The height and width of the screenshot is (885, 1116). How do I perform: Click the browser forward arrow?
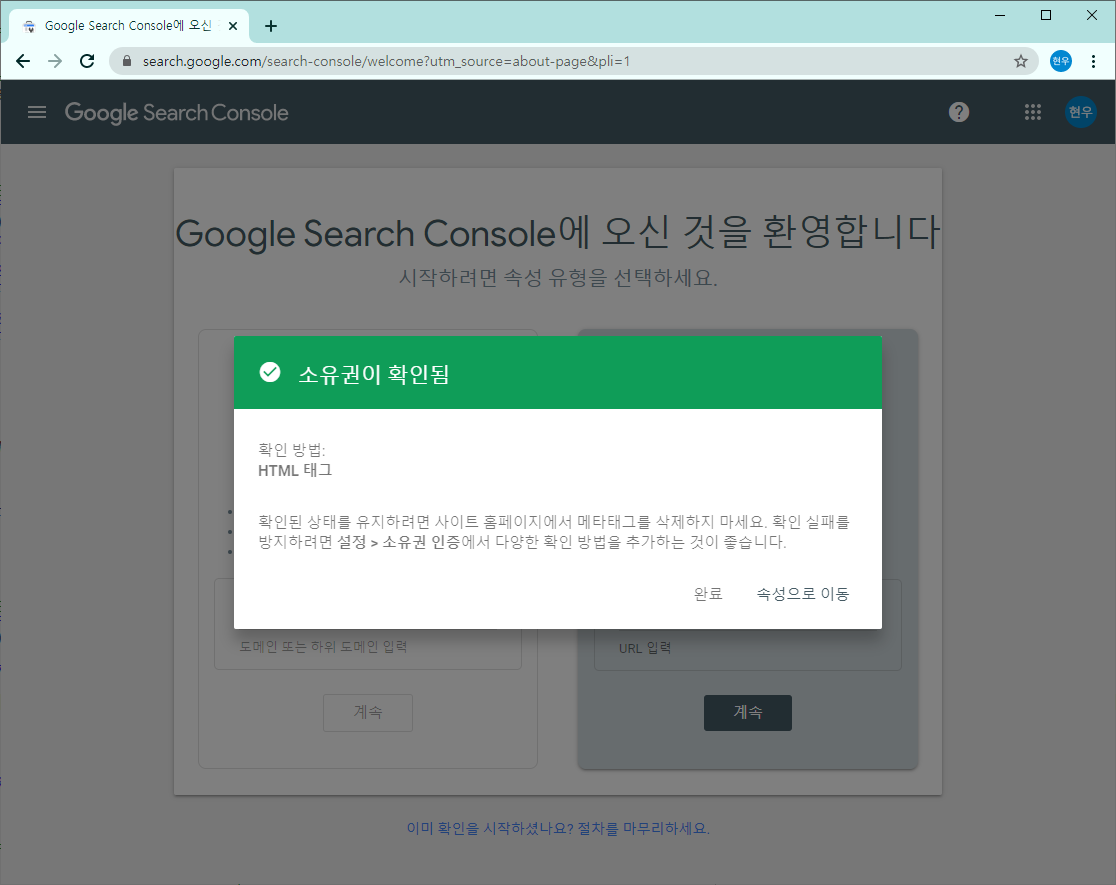[55, 61]
